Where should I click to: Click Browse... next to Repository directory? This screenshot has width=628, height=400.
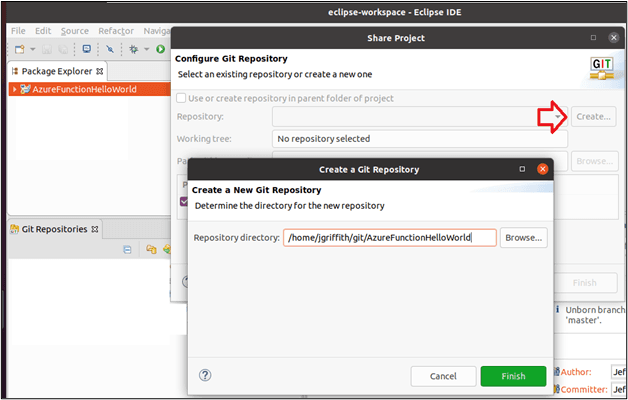click(x=523, y=238)
